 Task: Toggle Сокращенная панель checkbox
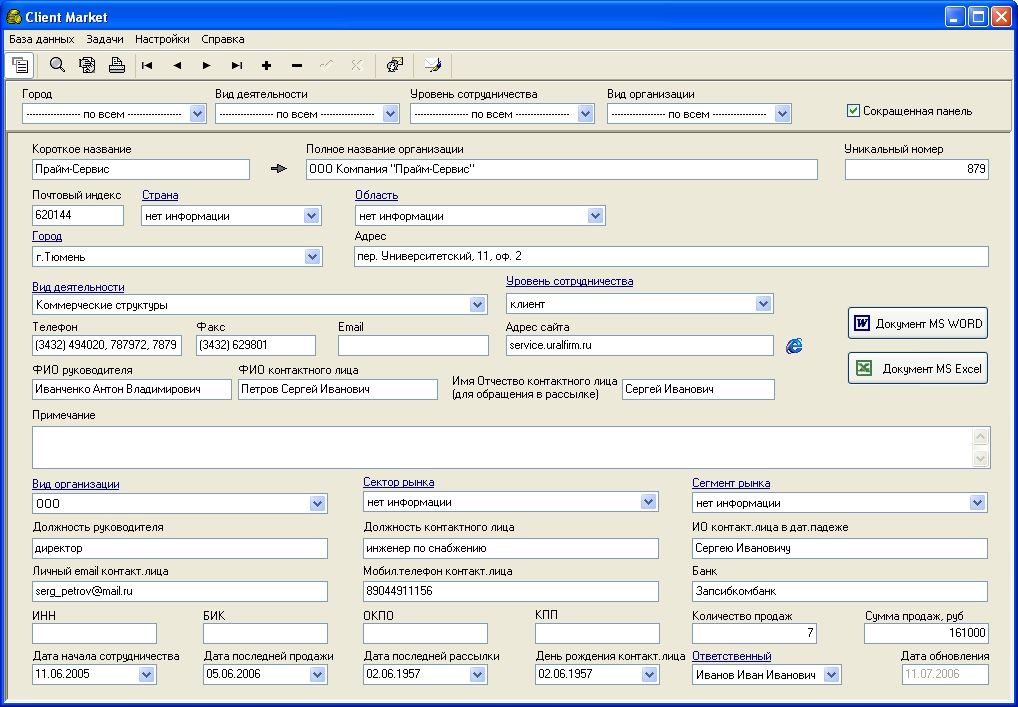click(x=853, y=111)
